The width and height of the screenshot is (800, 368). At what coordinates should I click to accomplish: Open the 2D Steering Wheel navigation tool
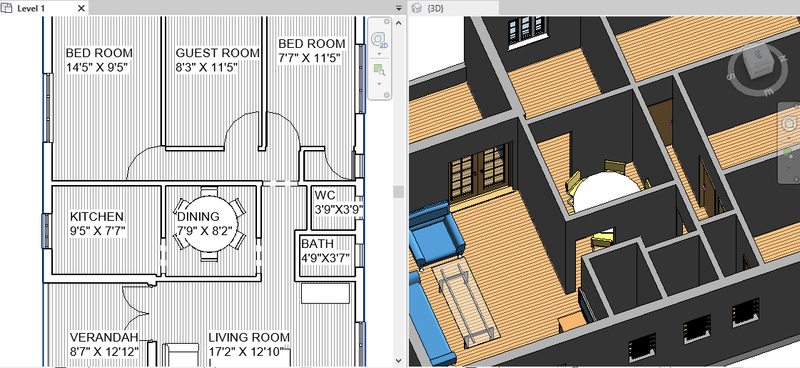[379, 39]
